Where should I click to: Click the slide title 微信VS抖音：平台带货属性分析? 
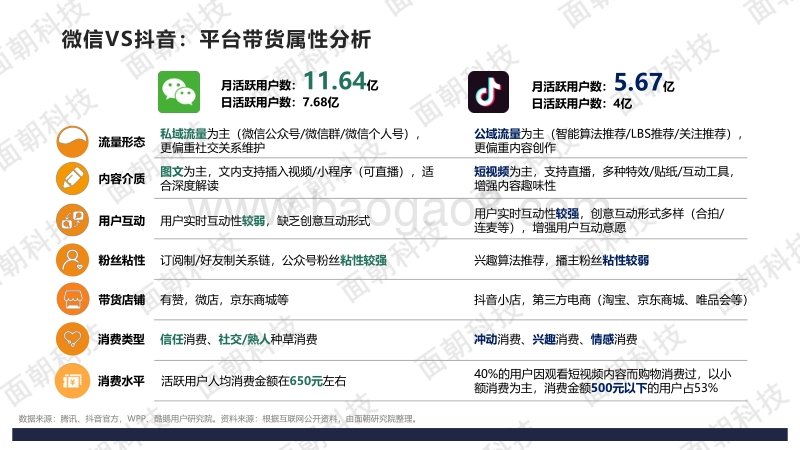[216, 39]
